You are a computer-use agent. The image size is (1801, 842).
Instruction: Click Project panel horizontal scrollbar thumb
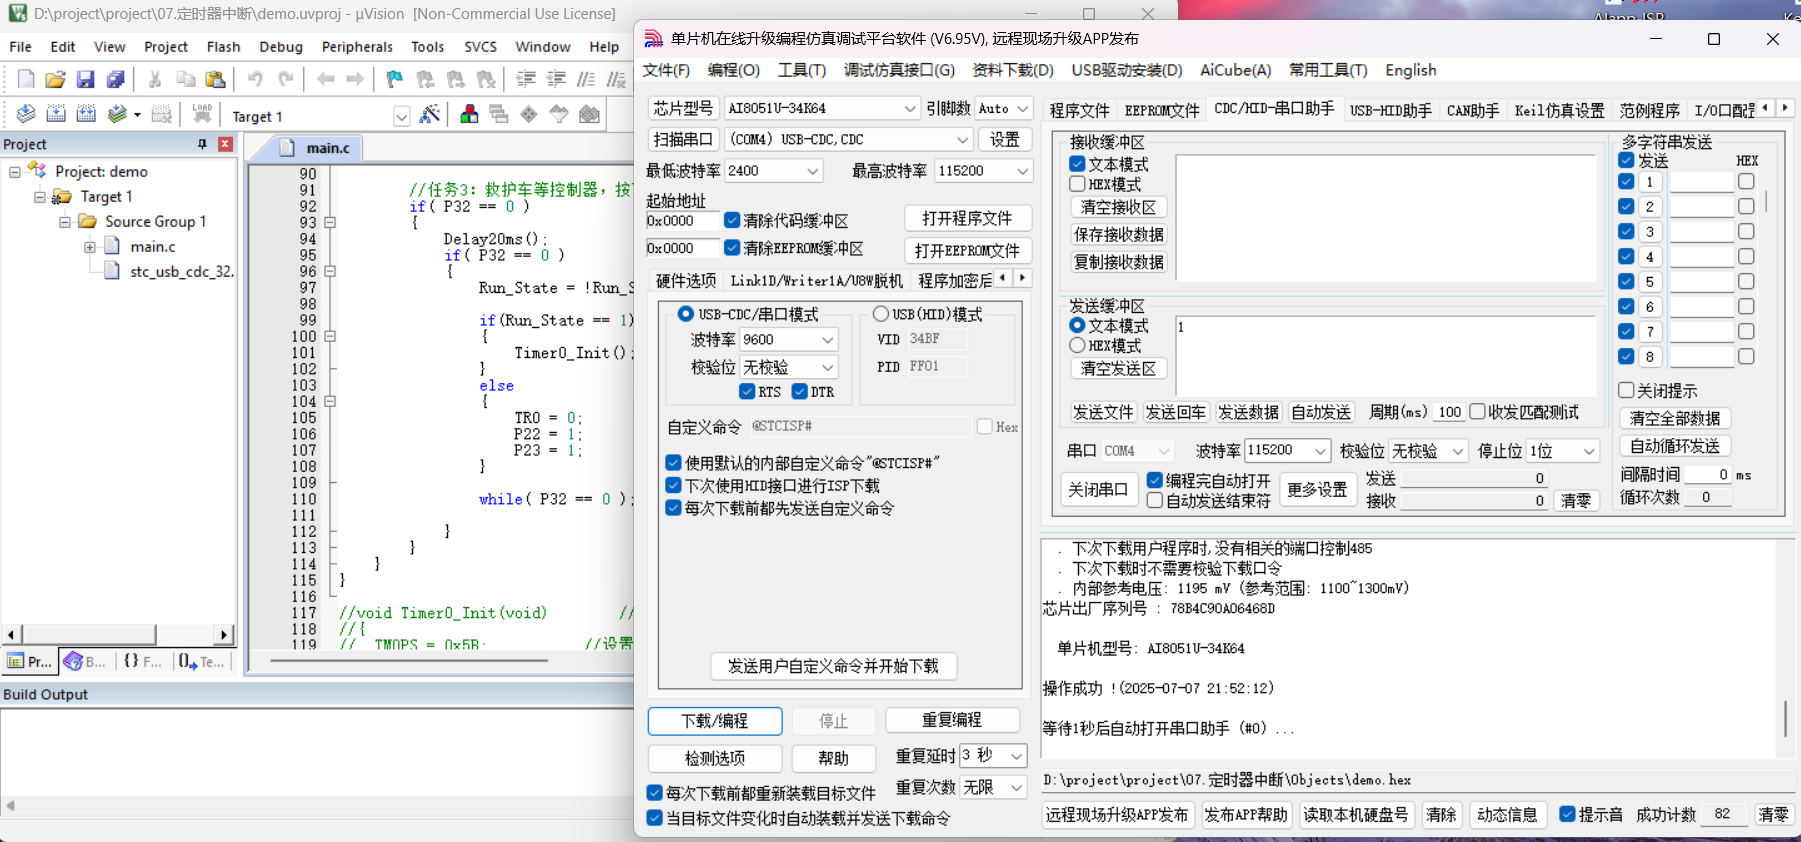pyautogui.click(x=90, y=634)
